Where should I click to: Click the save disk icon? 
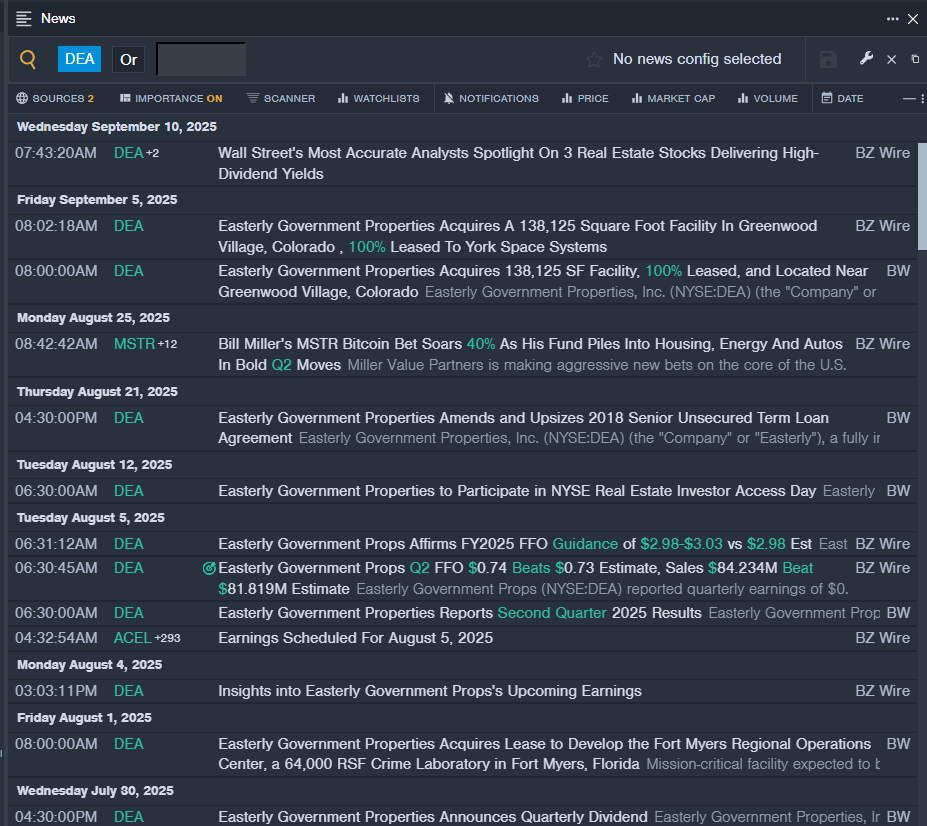pos(828,60)
